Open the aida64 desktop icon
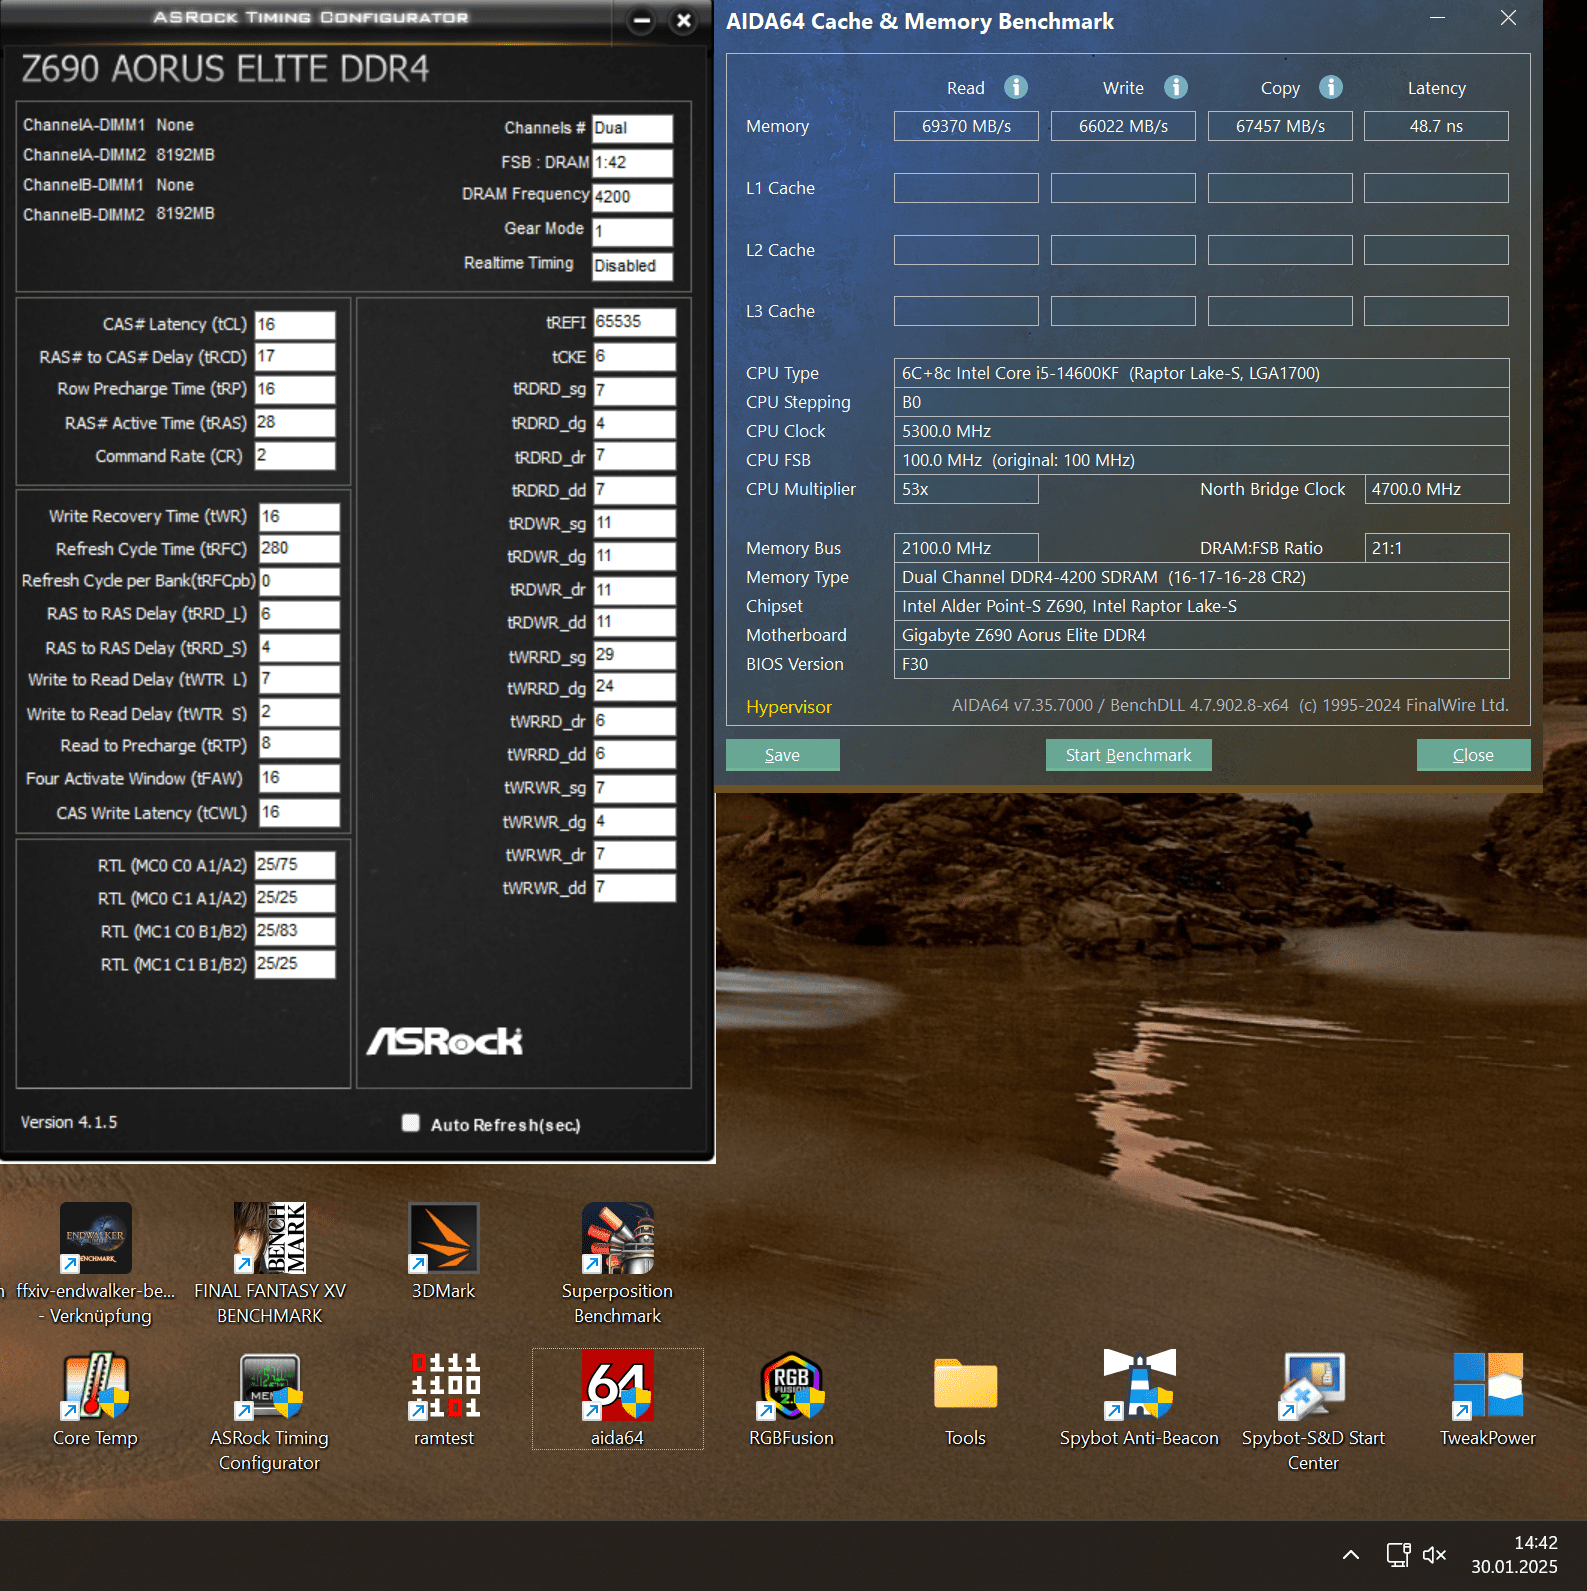The image size is (1587, 1591). tap(618, 1399)
